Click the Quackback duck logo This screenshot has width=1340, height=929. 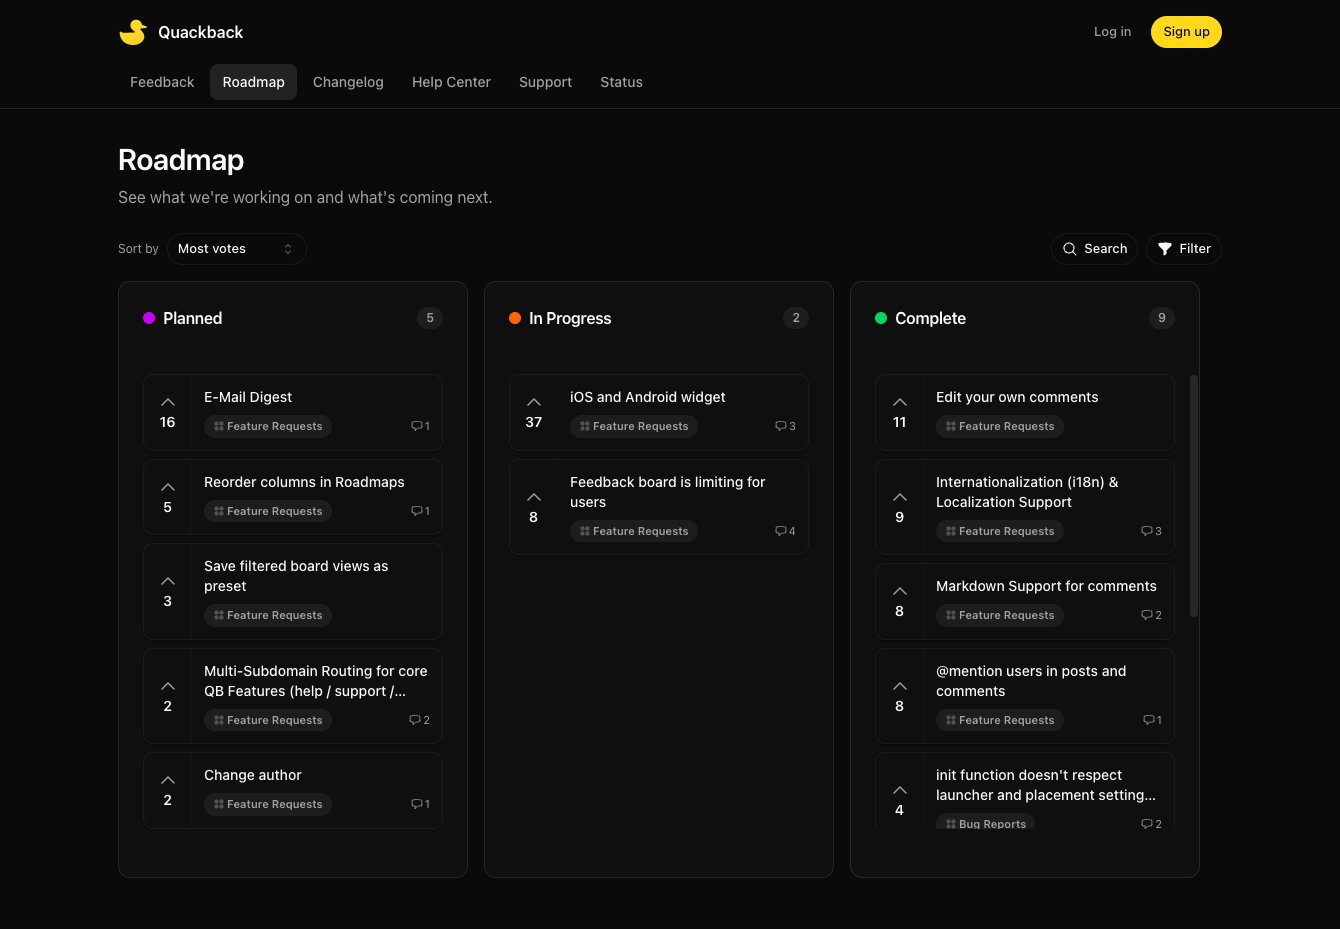click(133, 32)
